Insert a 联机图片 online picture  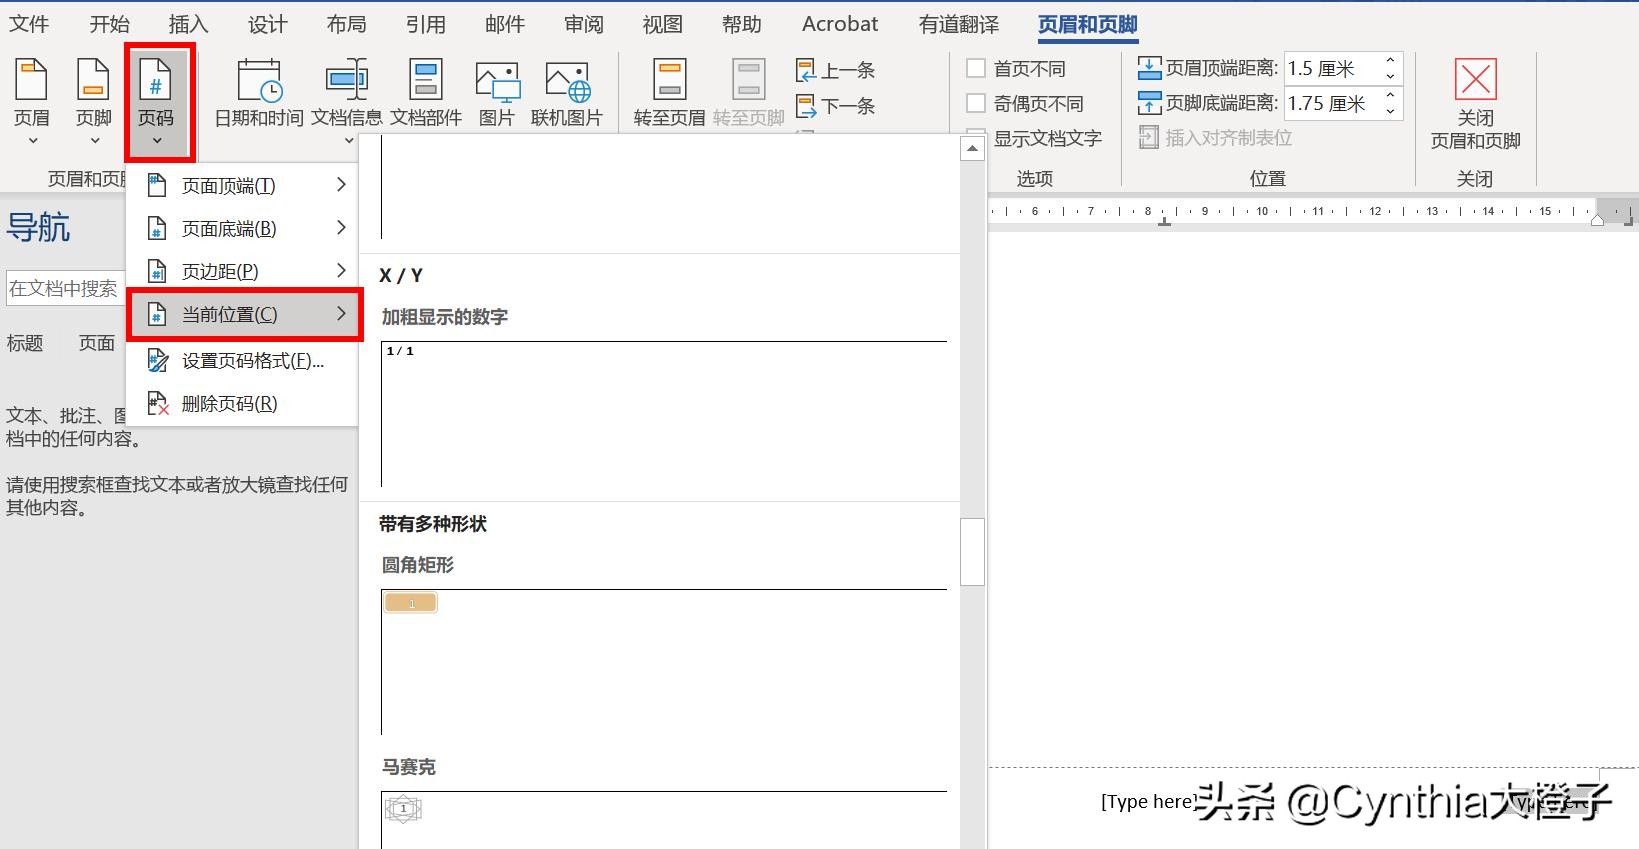(567, 93)
